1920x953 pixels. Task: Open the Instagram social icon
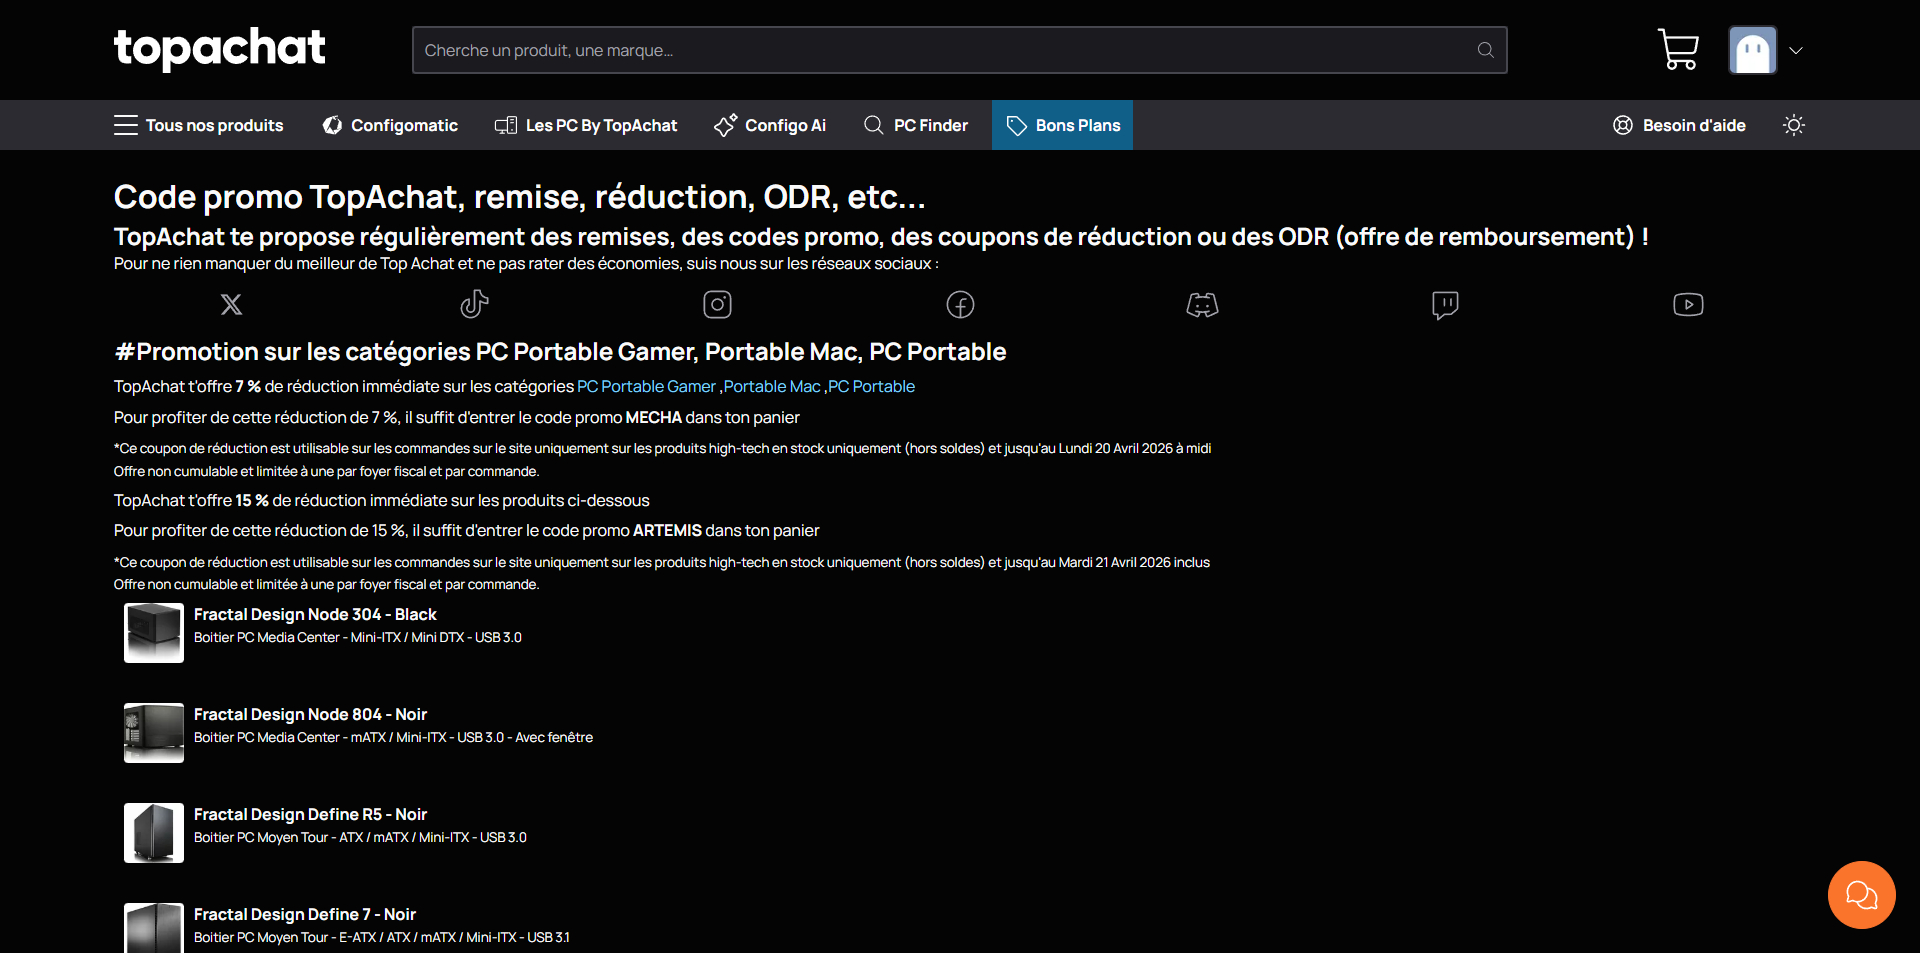click(717, 304)
